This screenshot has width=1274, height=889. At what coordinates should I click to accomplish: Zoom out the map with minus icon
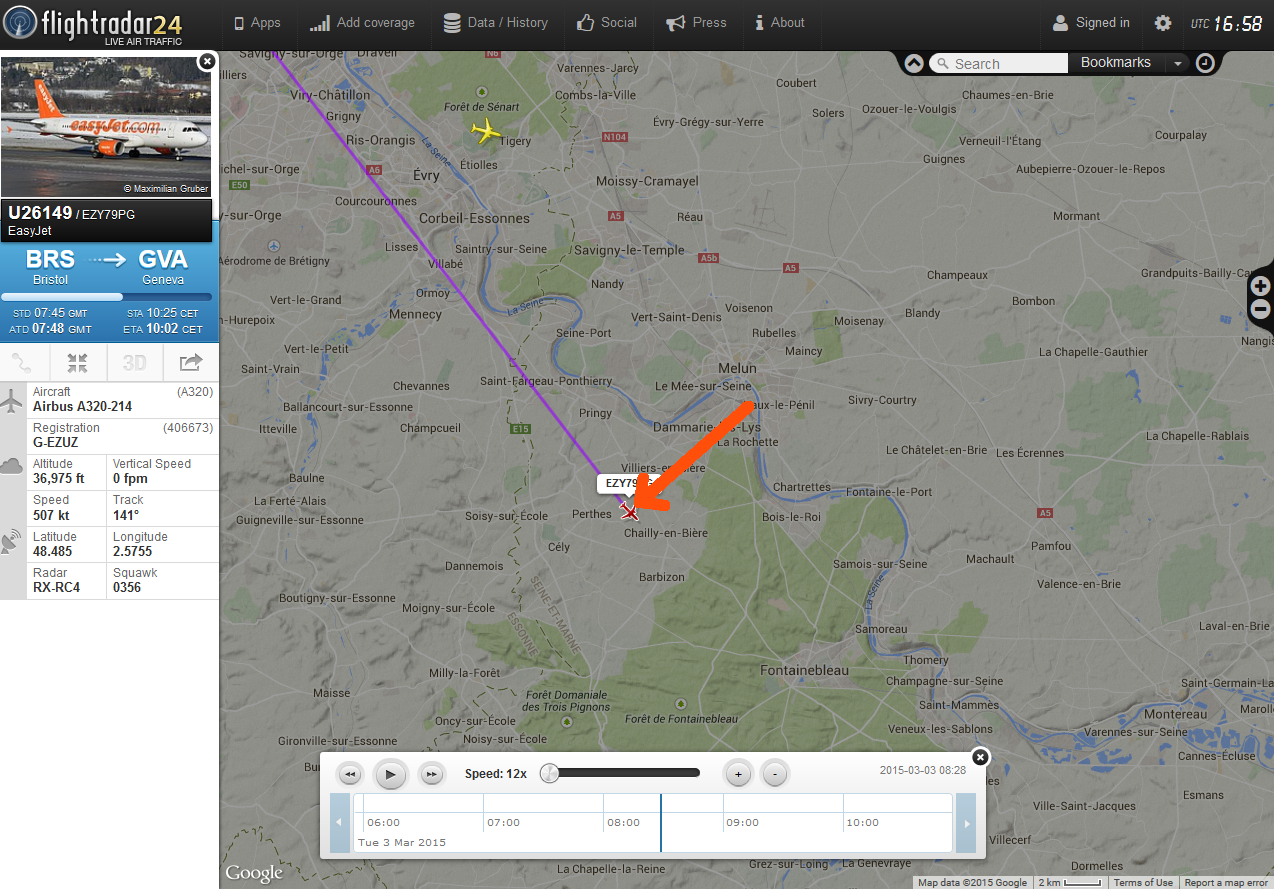click(x=1260, y=309)
